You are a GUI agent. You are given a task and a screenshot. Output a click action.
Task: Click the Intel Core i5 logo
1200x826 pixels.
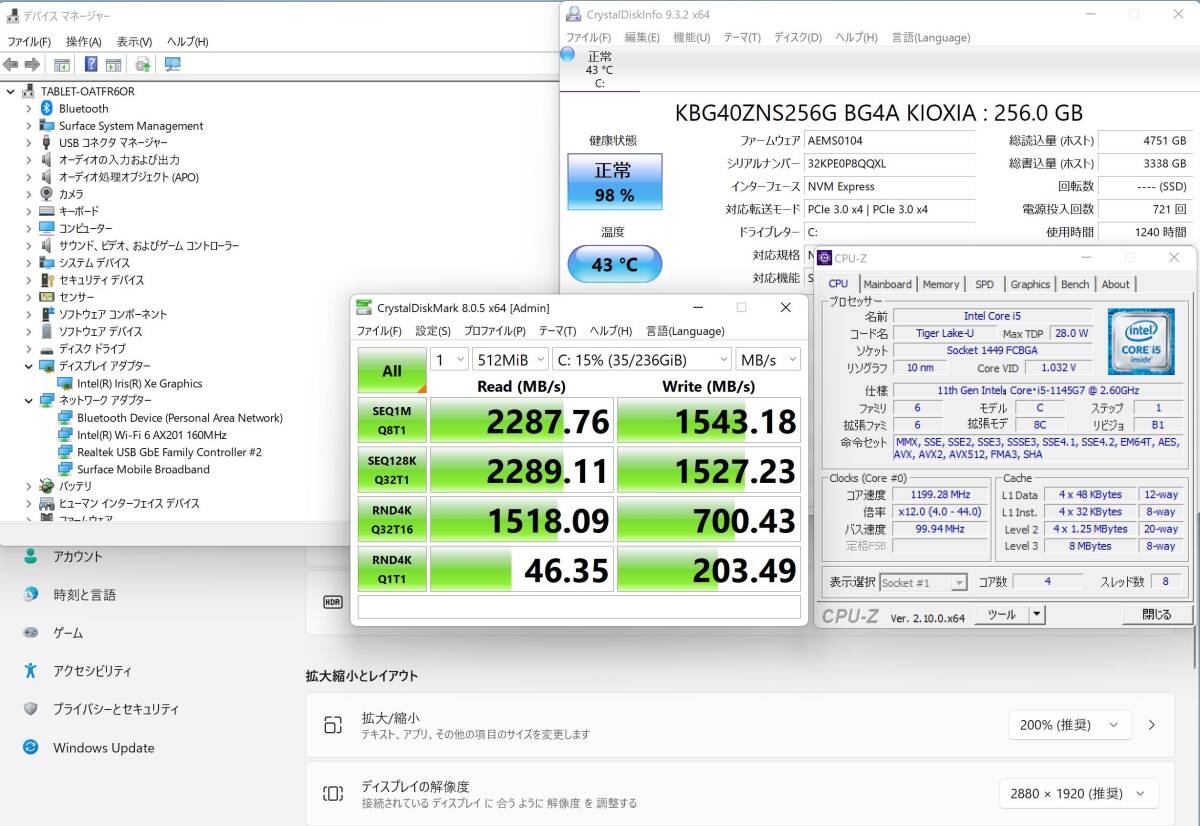pyautogui.click(x=1141, y=341)
